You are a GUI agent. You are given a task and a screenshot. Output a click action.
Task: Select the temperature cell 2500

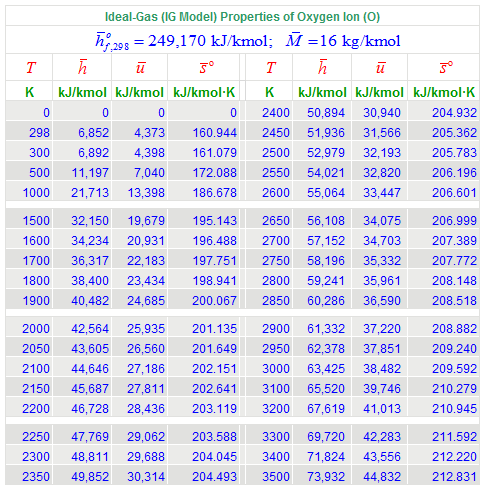coord(276,153)
